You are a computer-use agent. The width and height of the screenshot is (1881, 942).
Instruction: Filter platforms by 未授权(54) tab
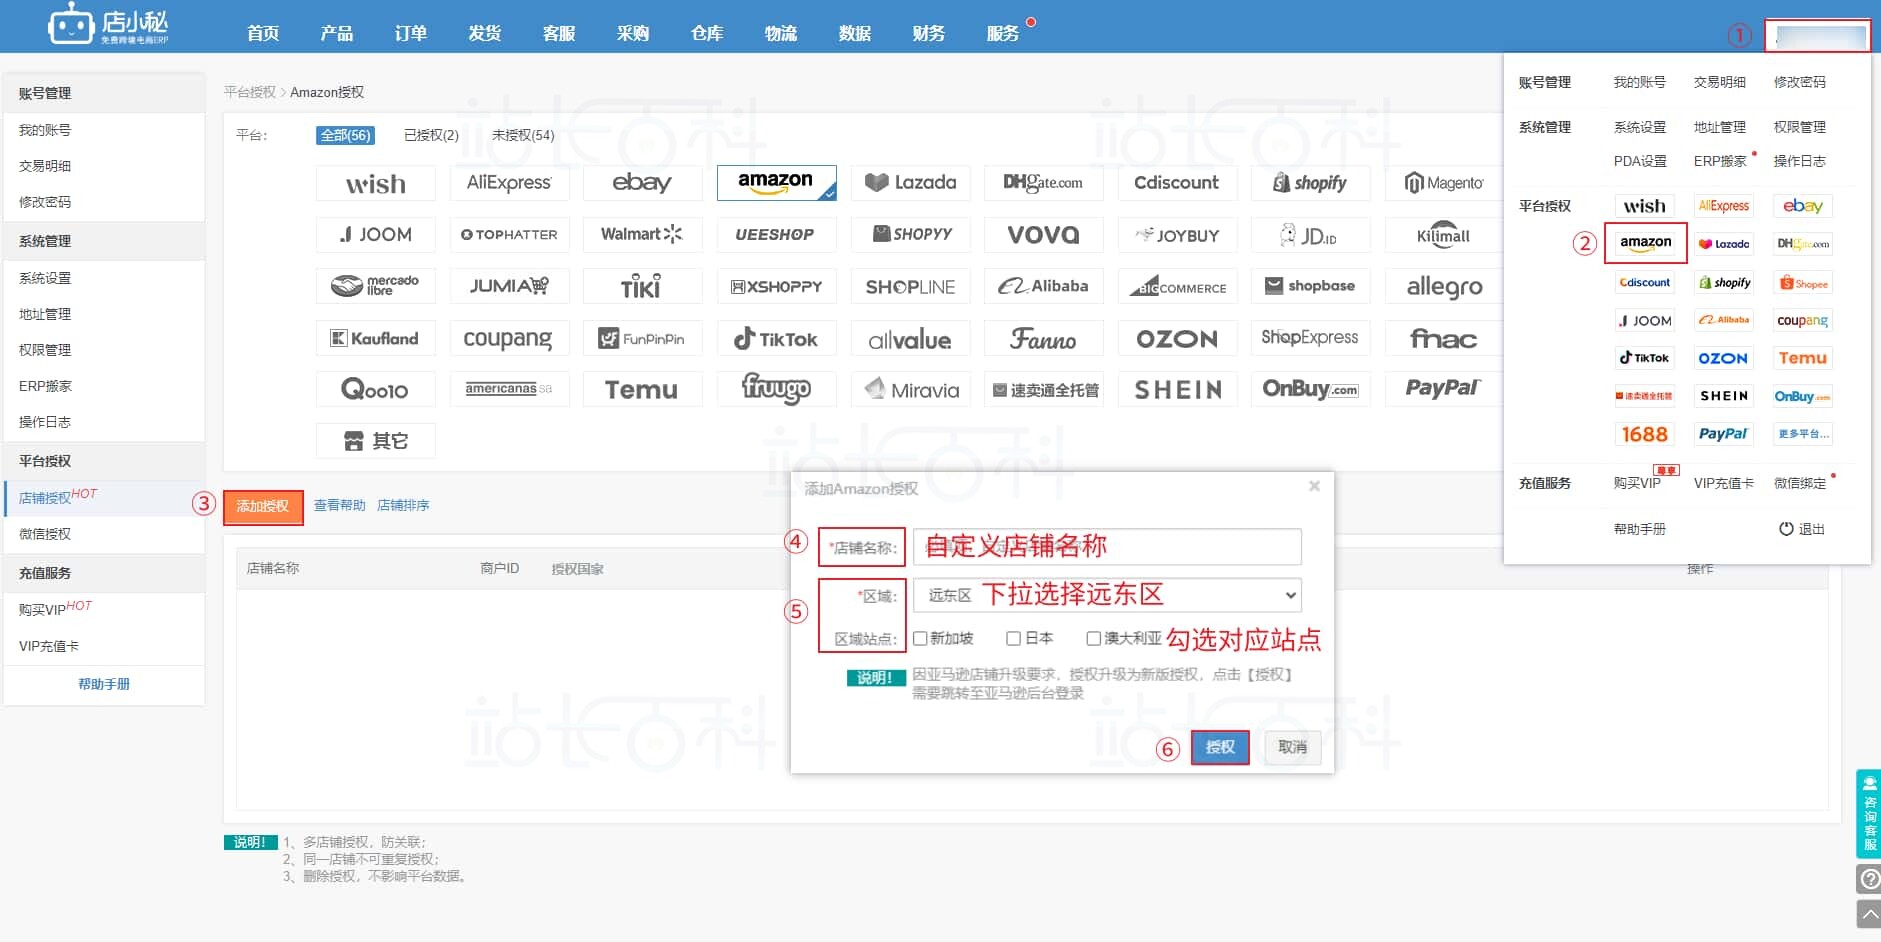[x=523, y=136]
